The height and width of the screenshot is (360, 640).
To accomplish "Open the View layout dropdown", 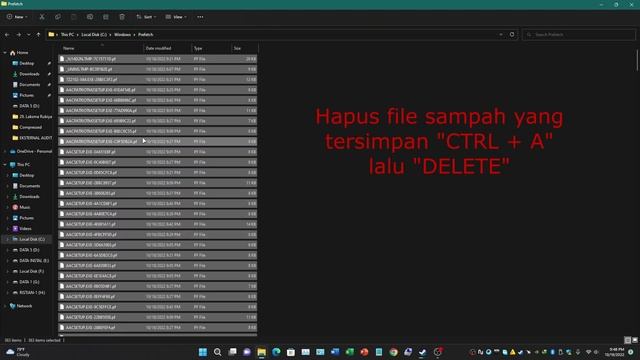I will 176,17.
